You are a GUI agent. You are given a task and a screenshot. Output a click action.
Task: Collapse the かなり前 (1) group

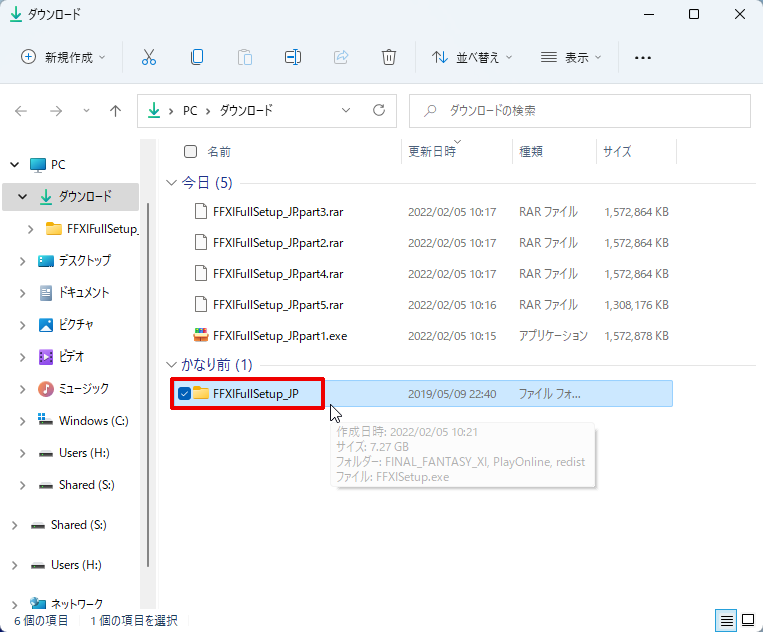pyautogui.click(x=171, y=364)
